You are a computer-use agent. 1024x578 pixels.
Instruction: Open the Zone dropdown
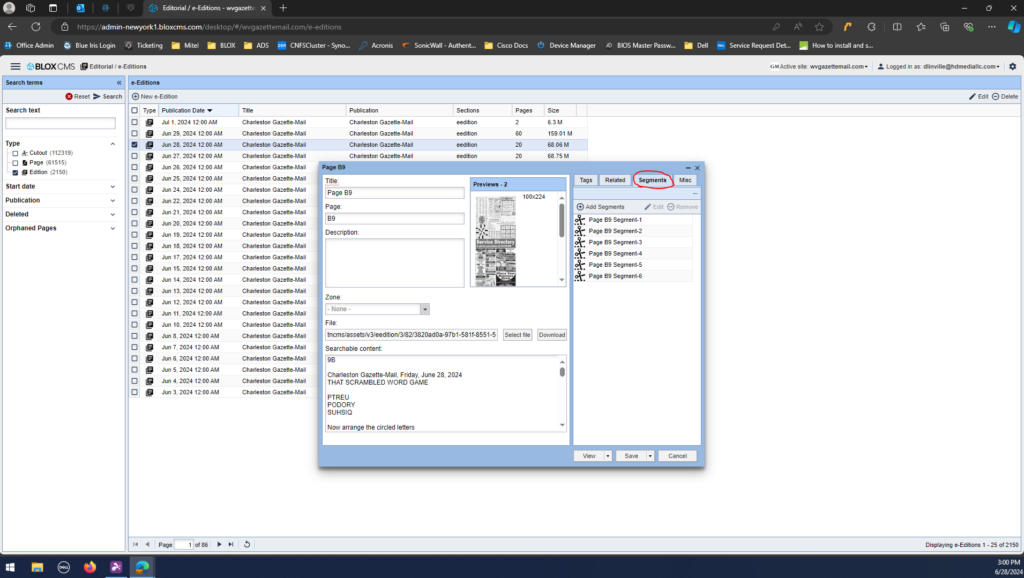(x=424, y=310)
